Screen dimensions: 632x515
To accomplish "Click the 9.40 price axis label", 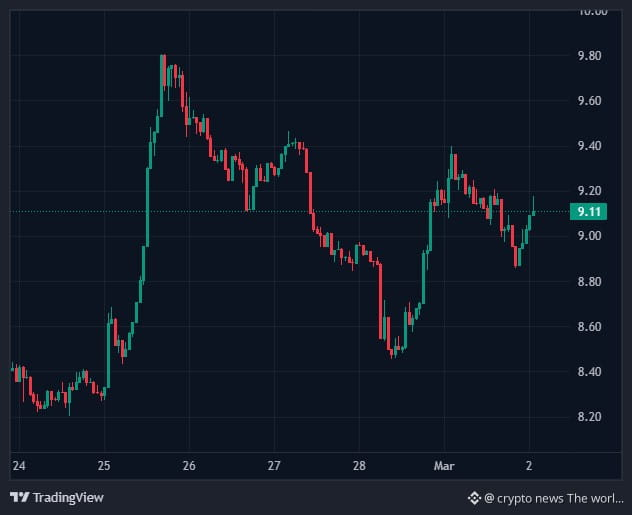I will coord(589,146).
